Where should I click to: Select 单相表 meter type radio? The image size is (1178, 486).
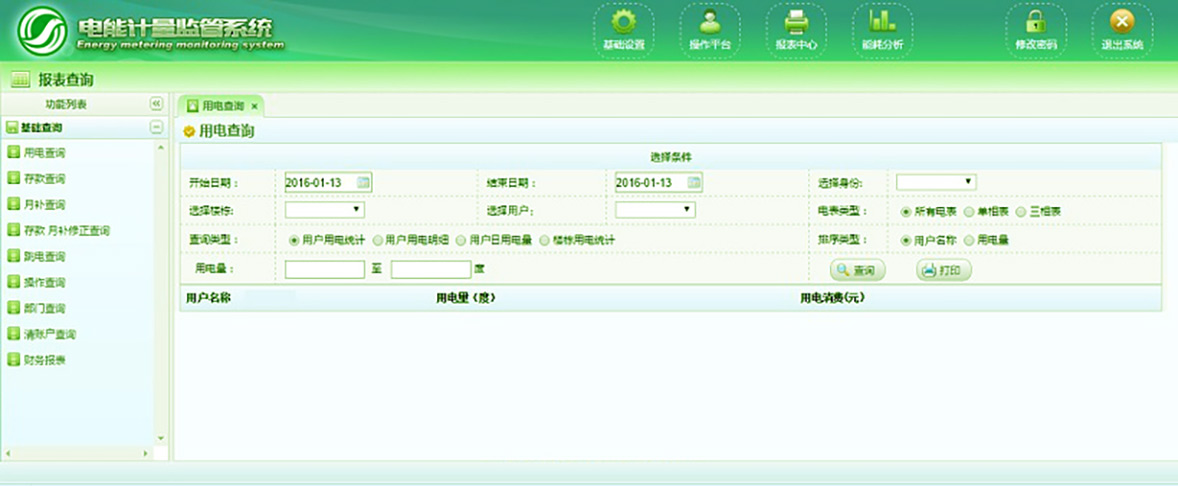pyautogui.click(x=969, y=212)
